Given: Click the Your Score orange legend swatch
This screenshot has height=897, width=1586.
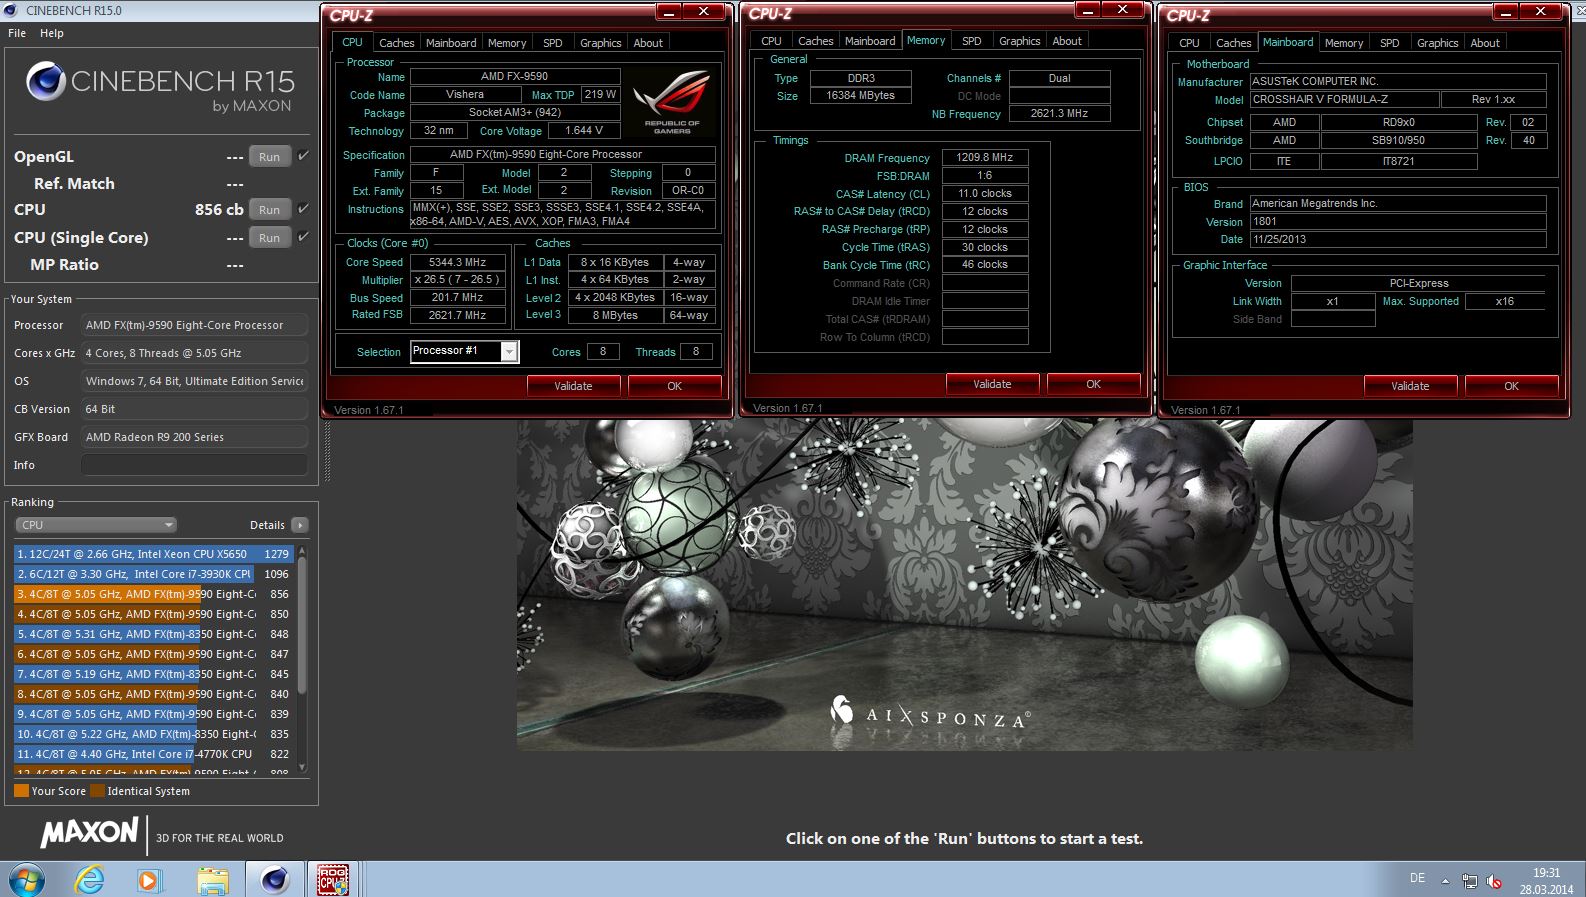Looking at the screenshot, I should coord(21,791).
